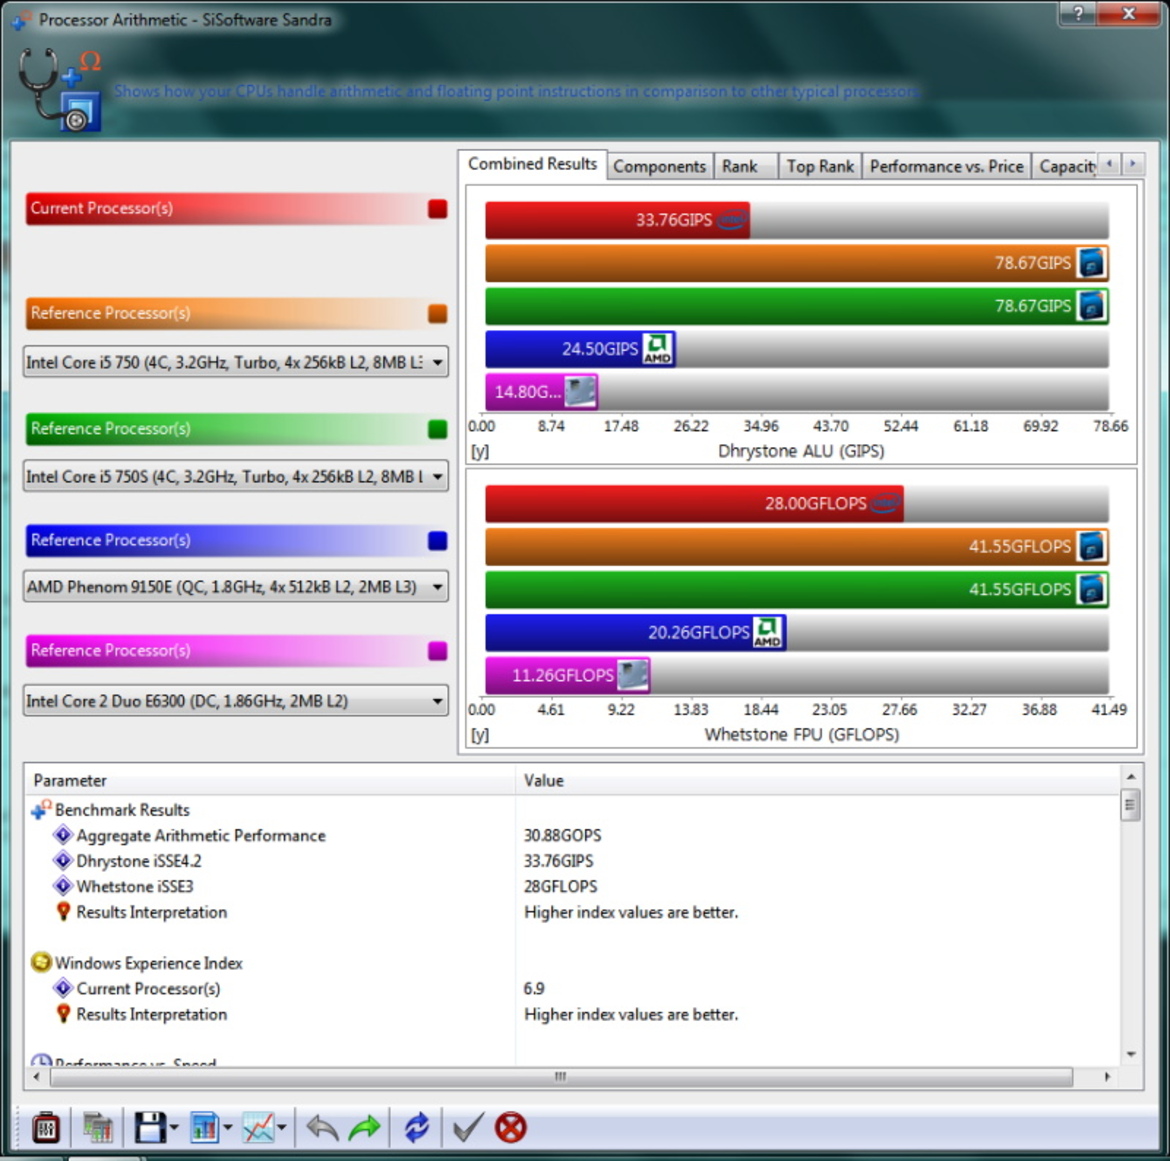1170x1161 pixels.
Task: Go forward with the green arrow
Action: coord(364,1127)
